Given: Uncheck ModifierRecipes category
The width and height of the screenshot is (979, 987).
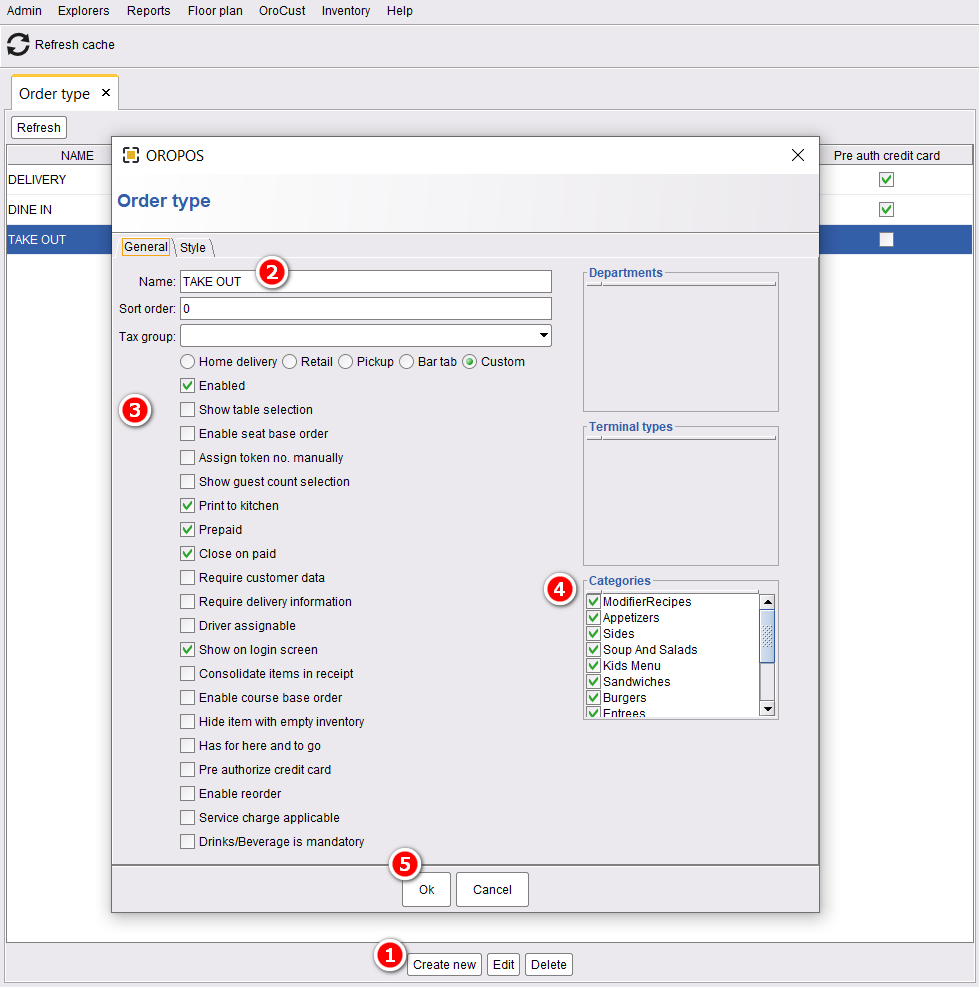Looking at the screenshot, I should point(593,602).
